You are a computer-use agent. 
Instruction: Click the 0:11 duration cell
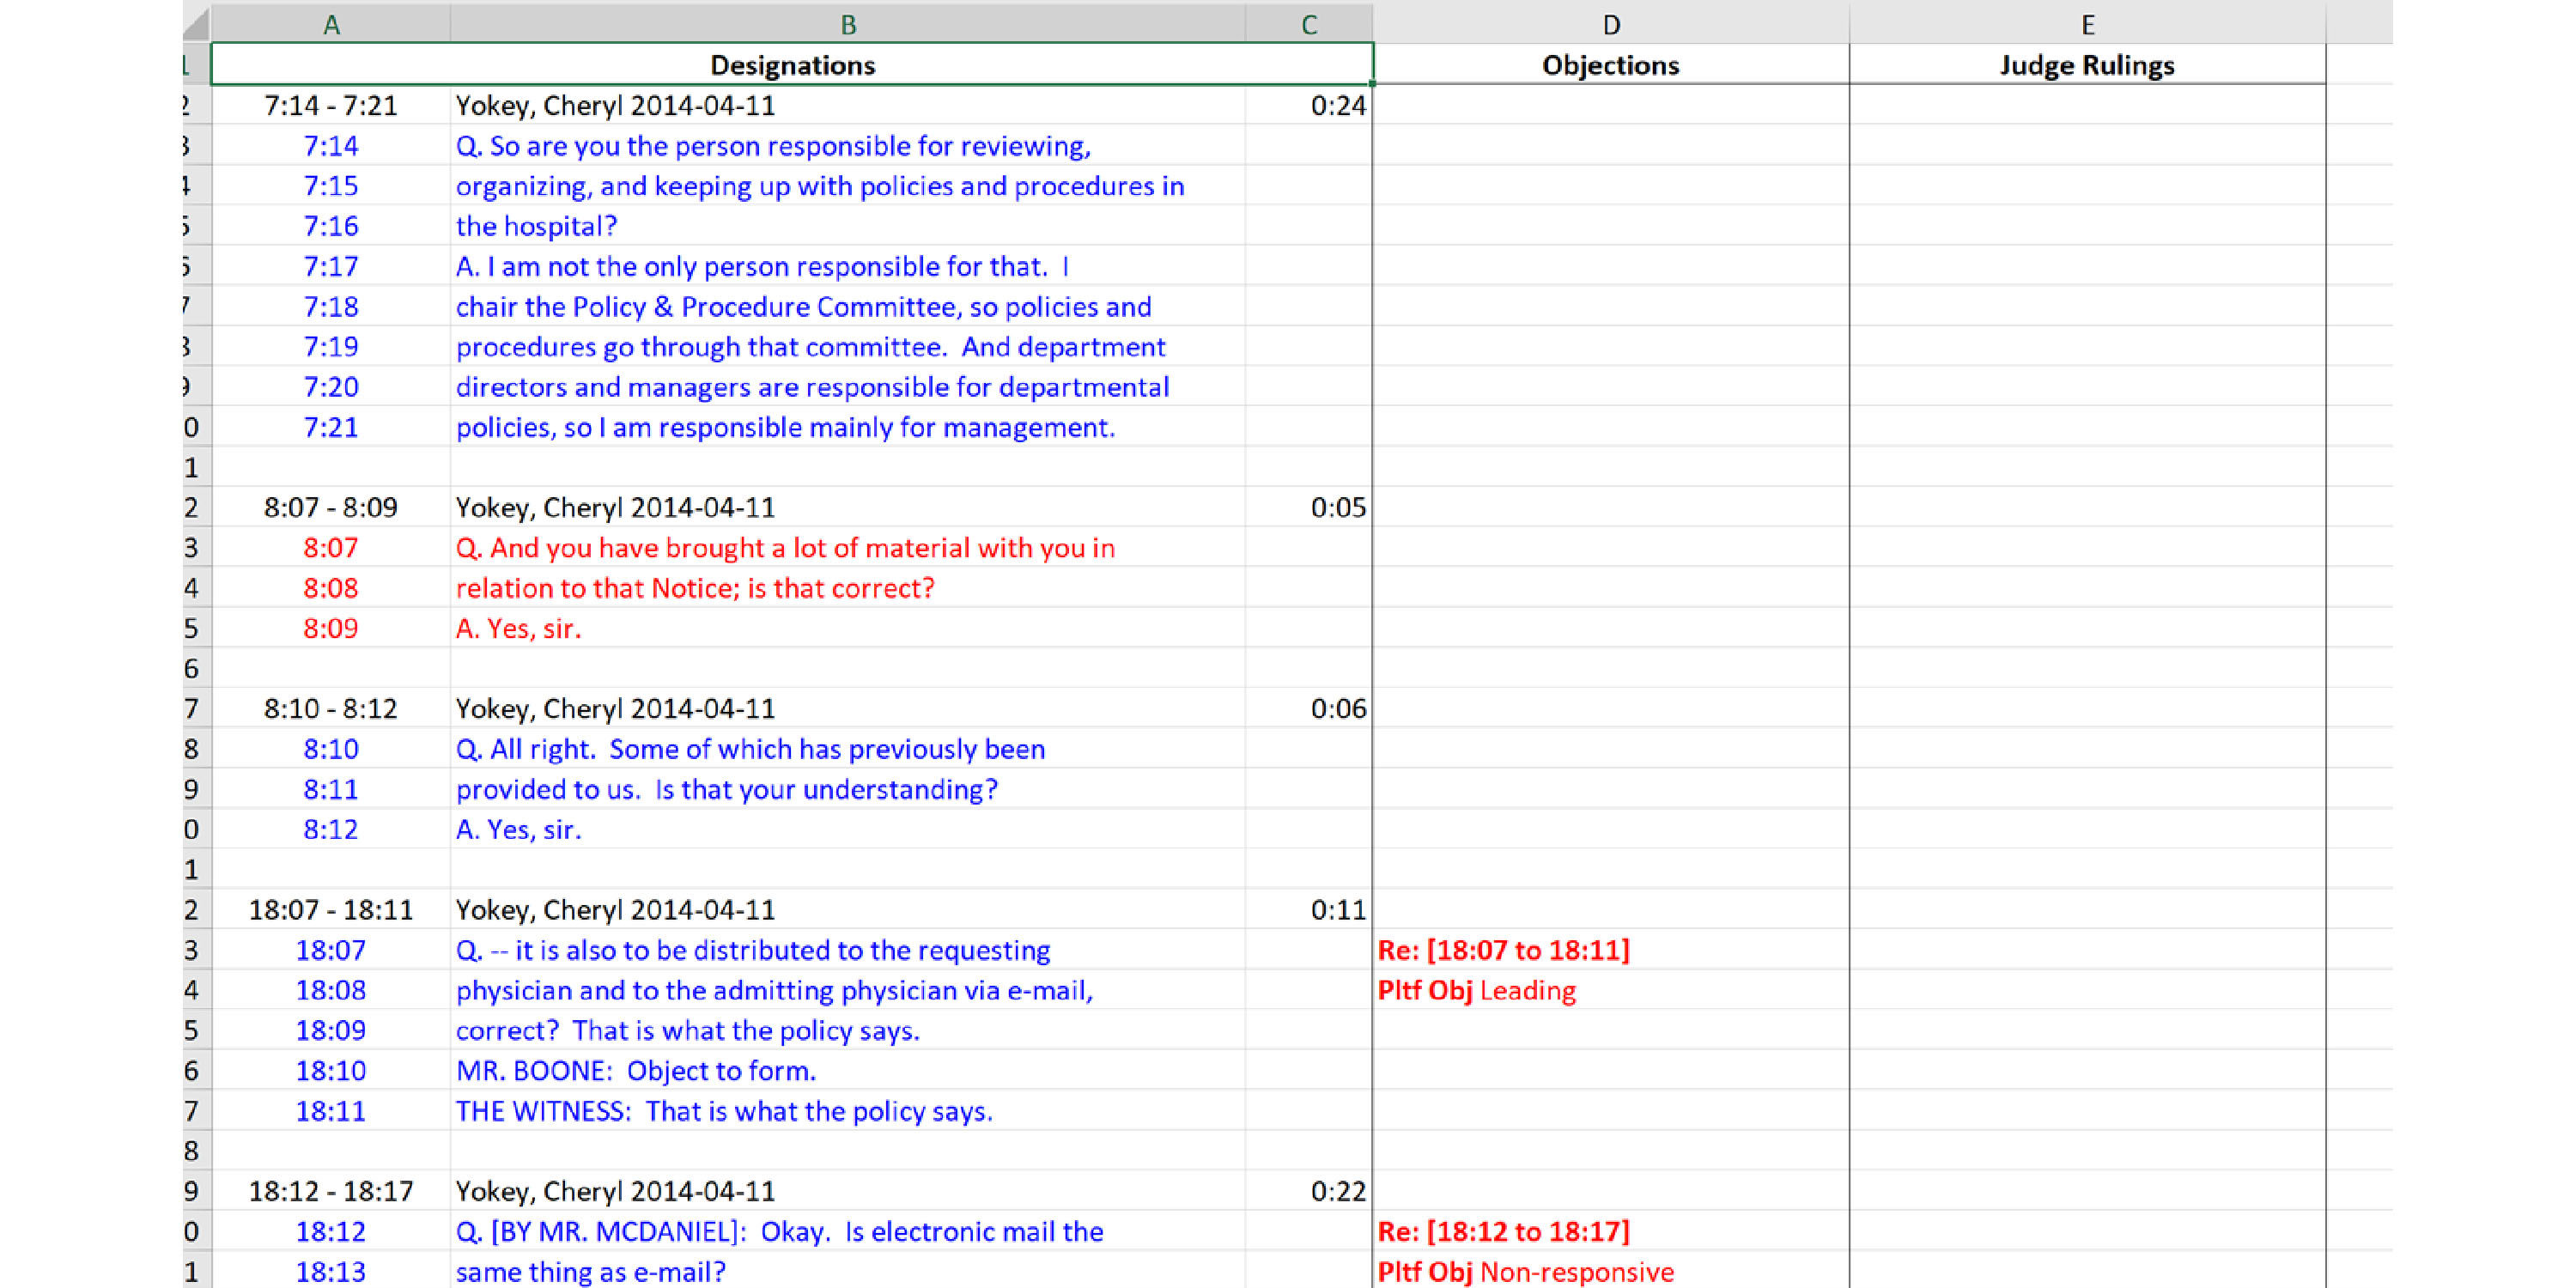point(1336,910)
